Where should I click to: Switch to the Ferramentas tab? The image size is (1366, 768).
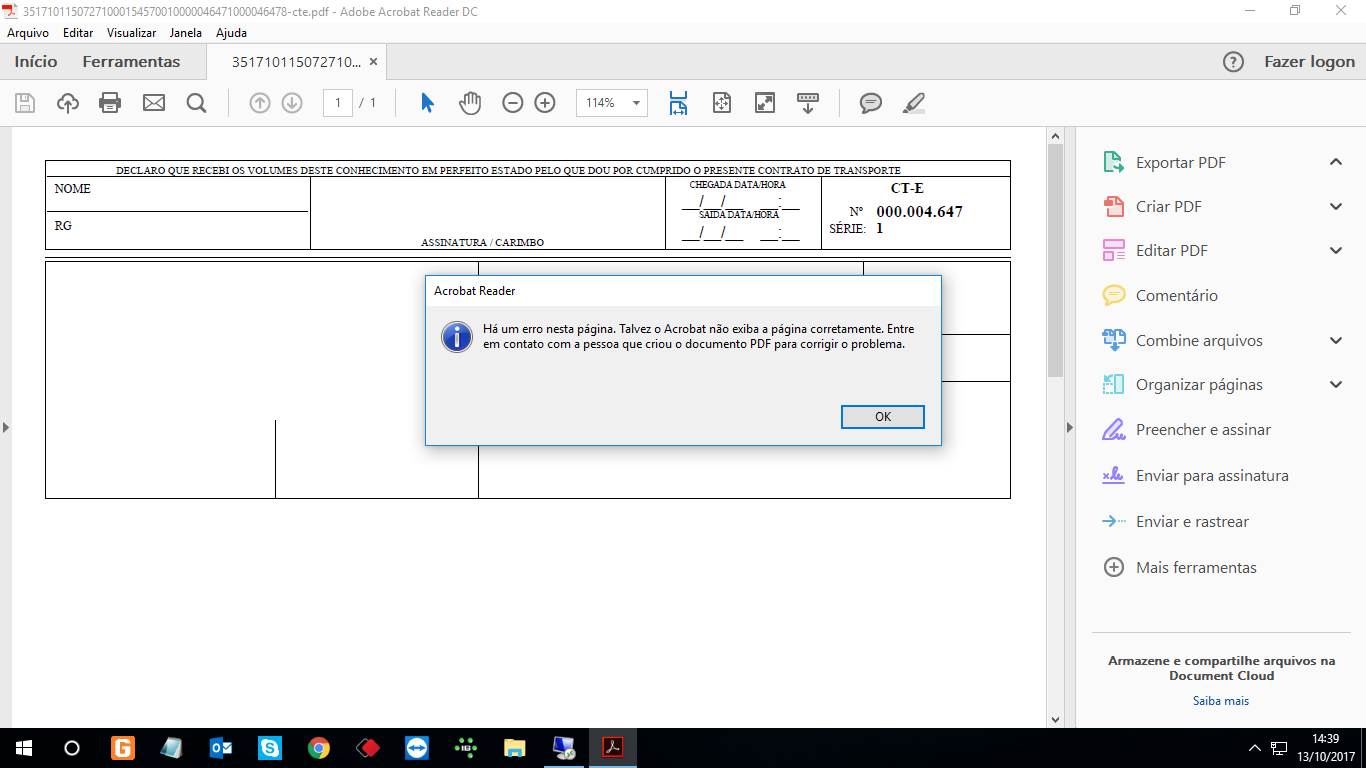132,62
